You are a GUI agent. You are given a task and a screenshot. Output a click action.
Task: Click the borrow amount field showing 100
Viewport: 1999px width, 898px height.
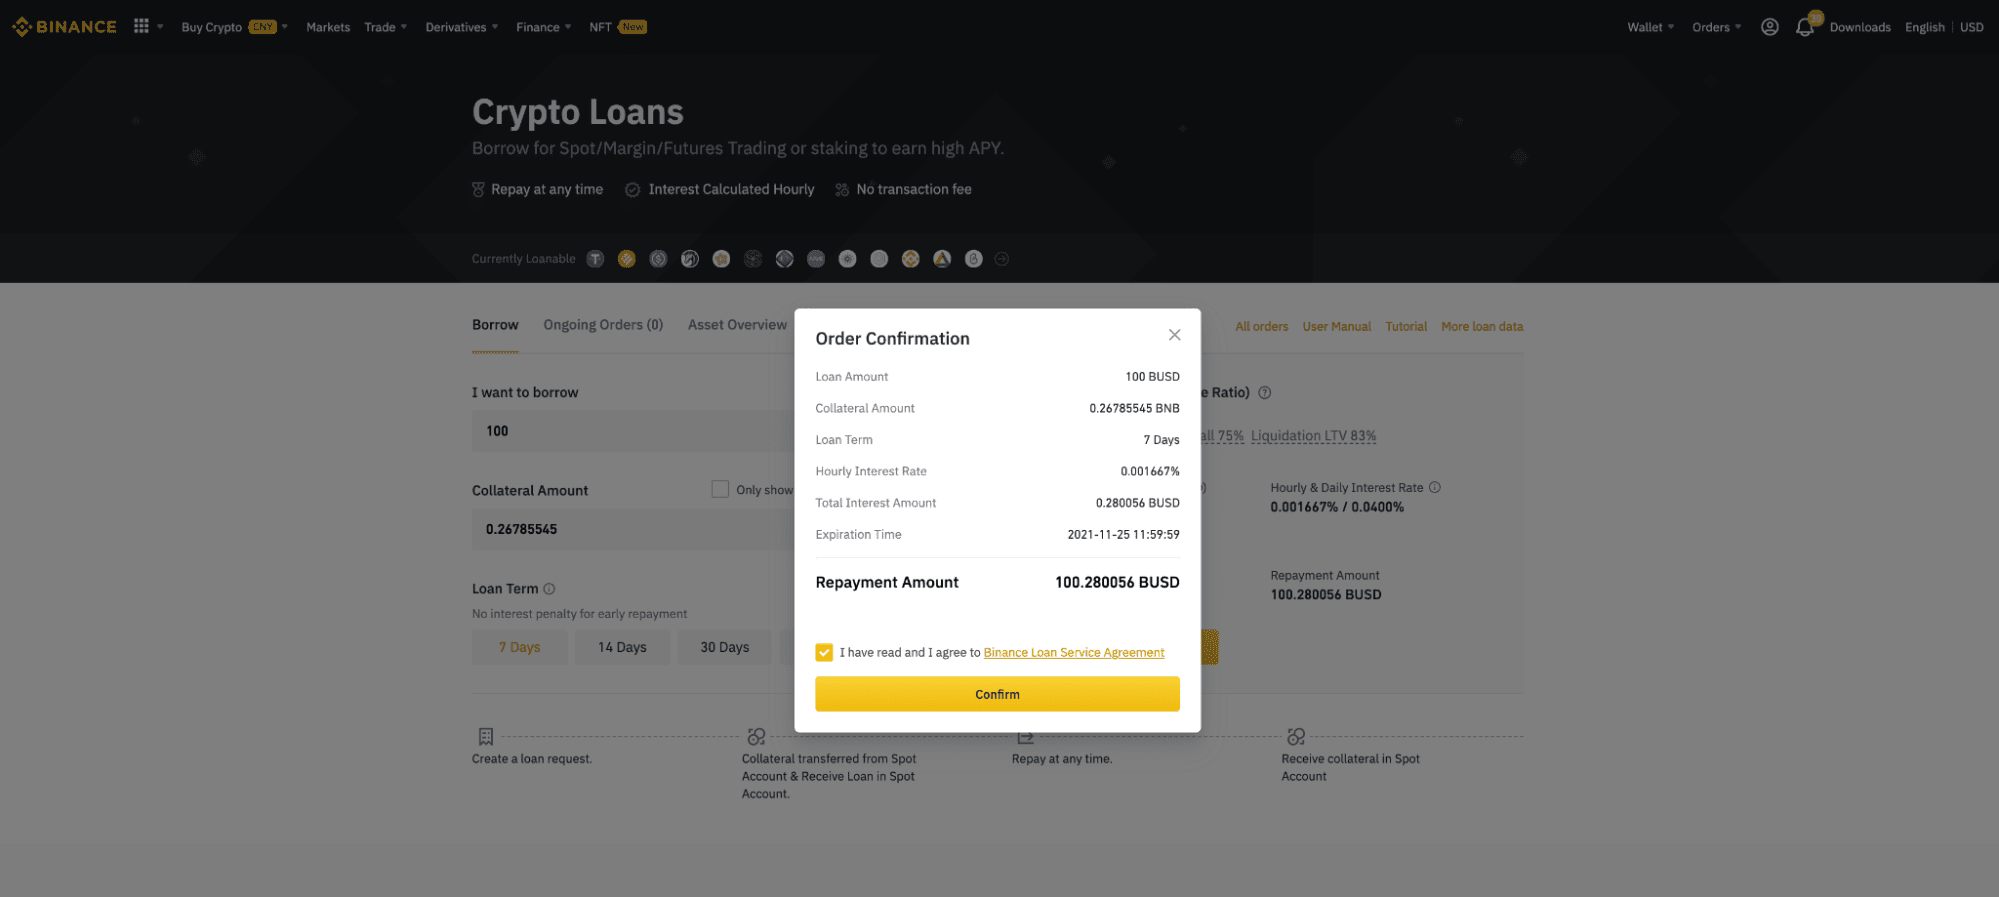[x=633, y=431]
